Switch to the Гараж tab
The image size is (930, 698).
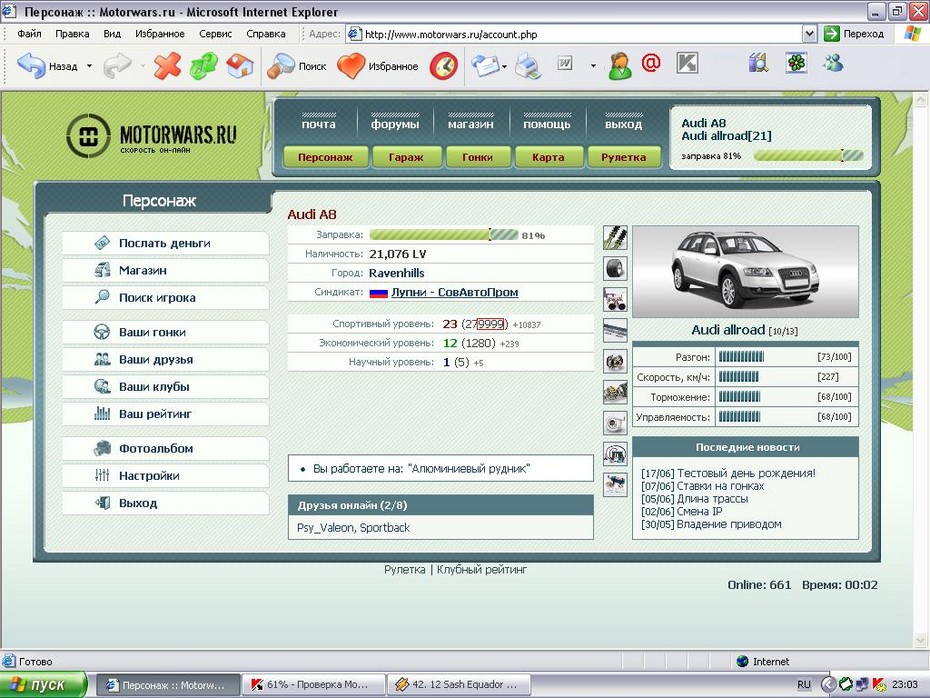click(x=406, y=157)
